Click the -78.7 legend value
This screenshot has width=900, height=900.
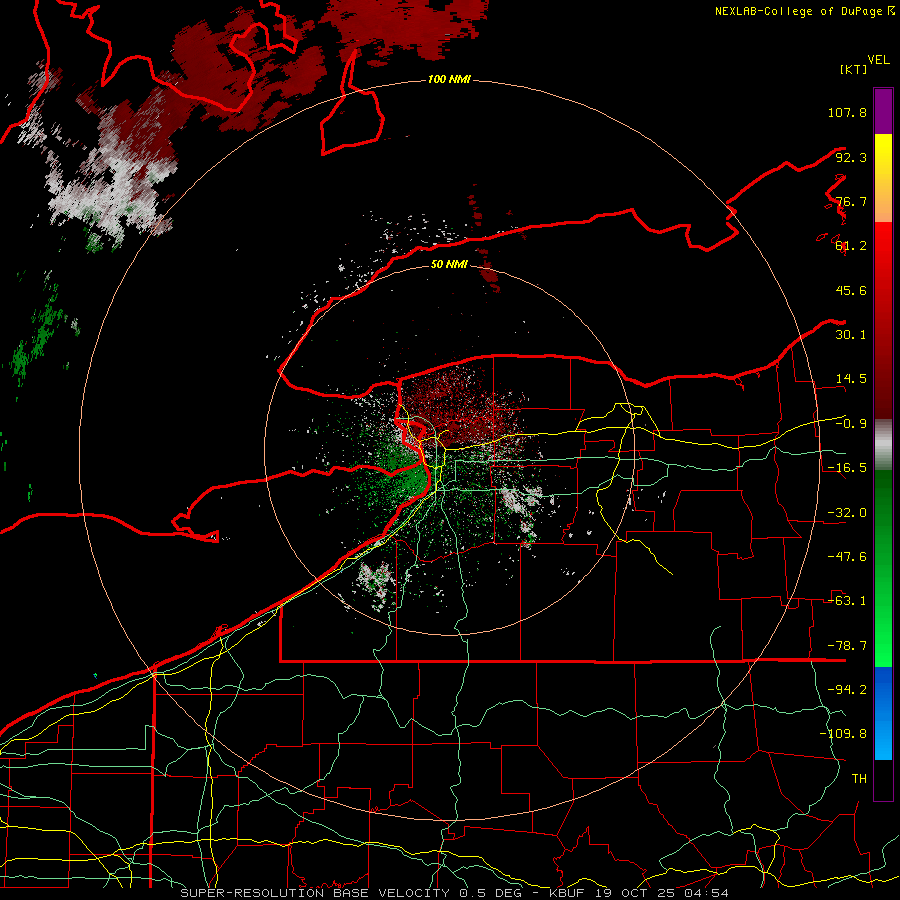(847, 646)
